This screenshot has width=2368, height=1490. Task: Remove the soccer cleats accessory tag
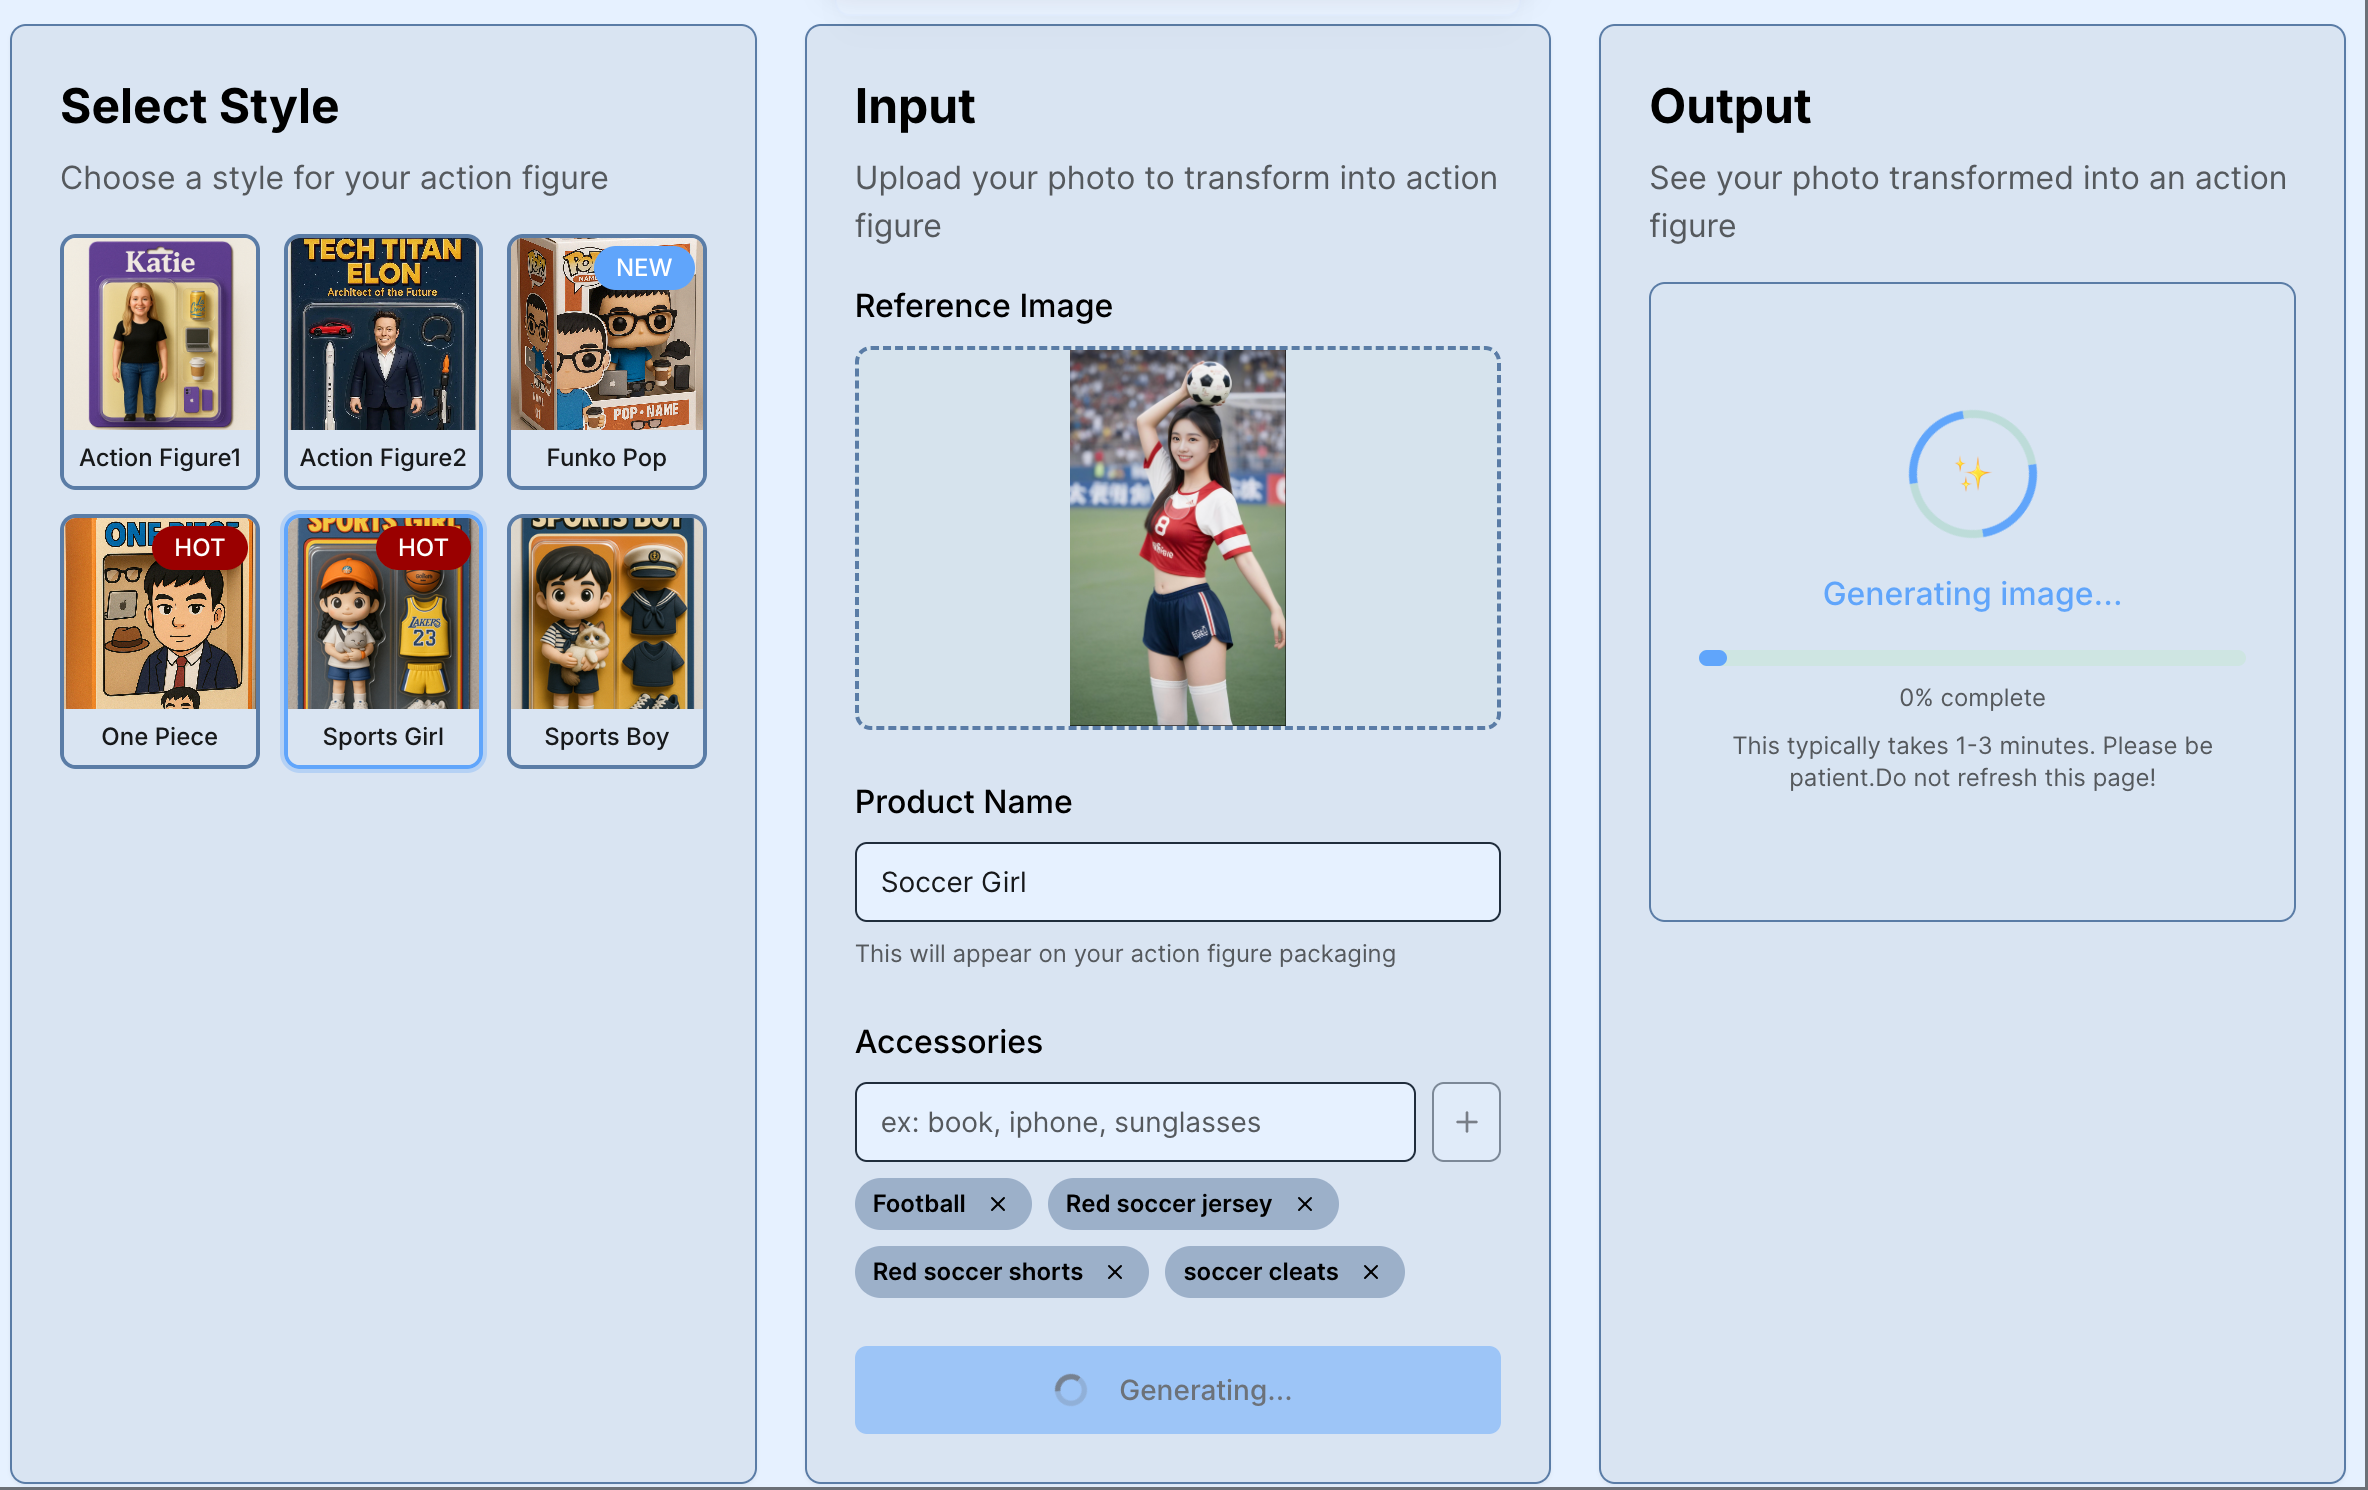1370,1272
